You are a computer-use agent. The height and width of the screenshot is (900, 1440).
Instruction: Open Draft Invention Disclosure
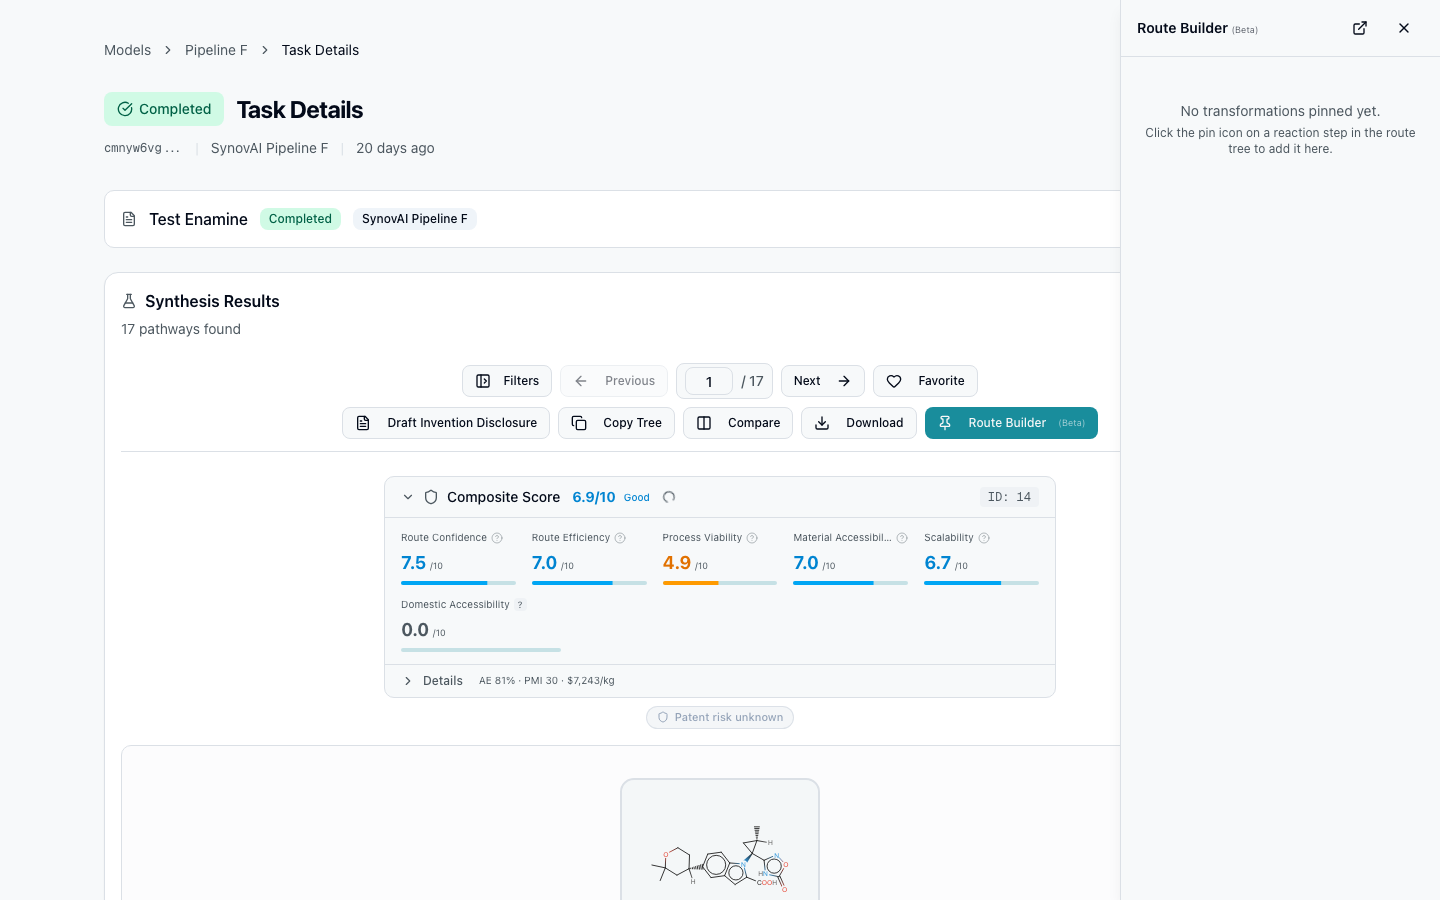446,423
